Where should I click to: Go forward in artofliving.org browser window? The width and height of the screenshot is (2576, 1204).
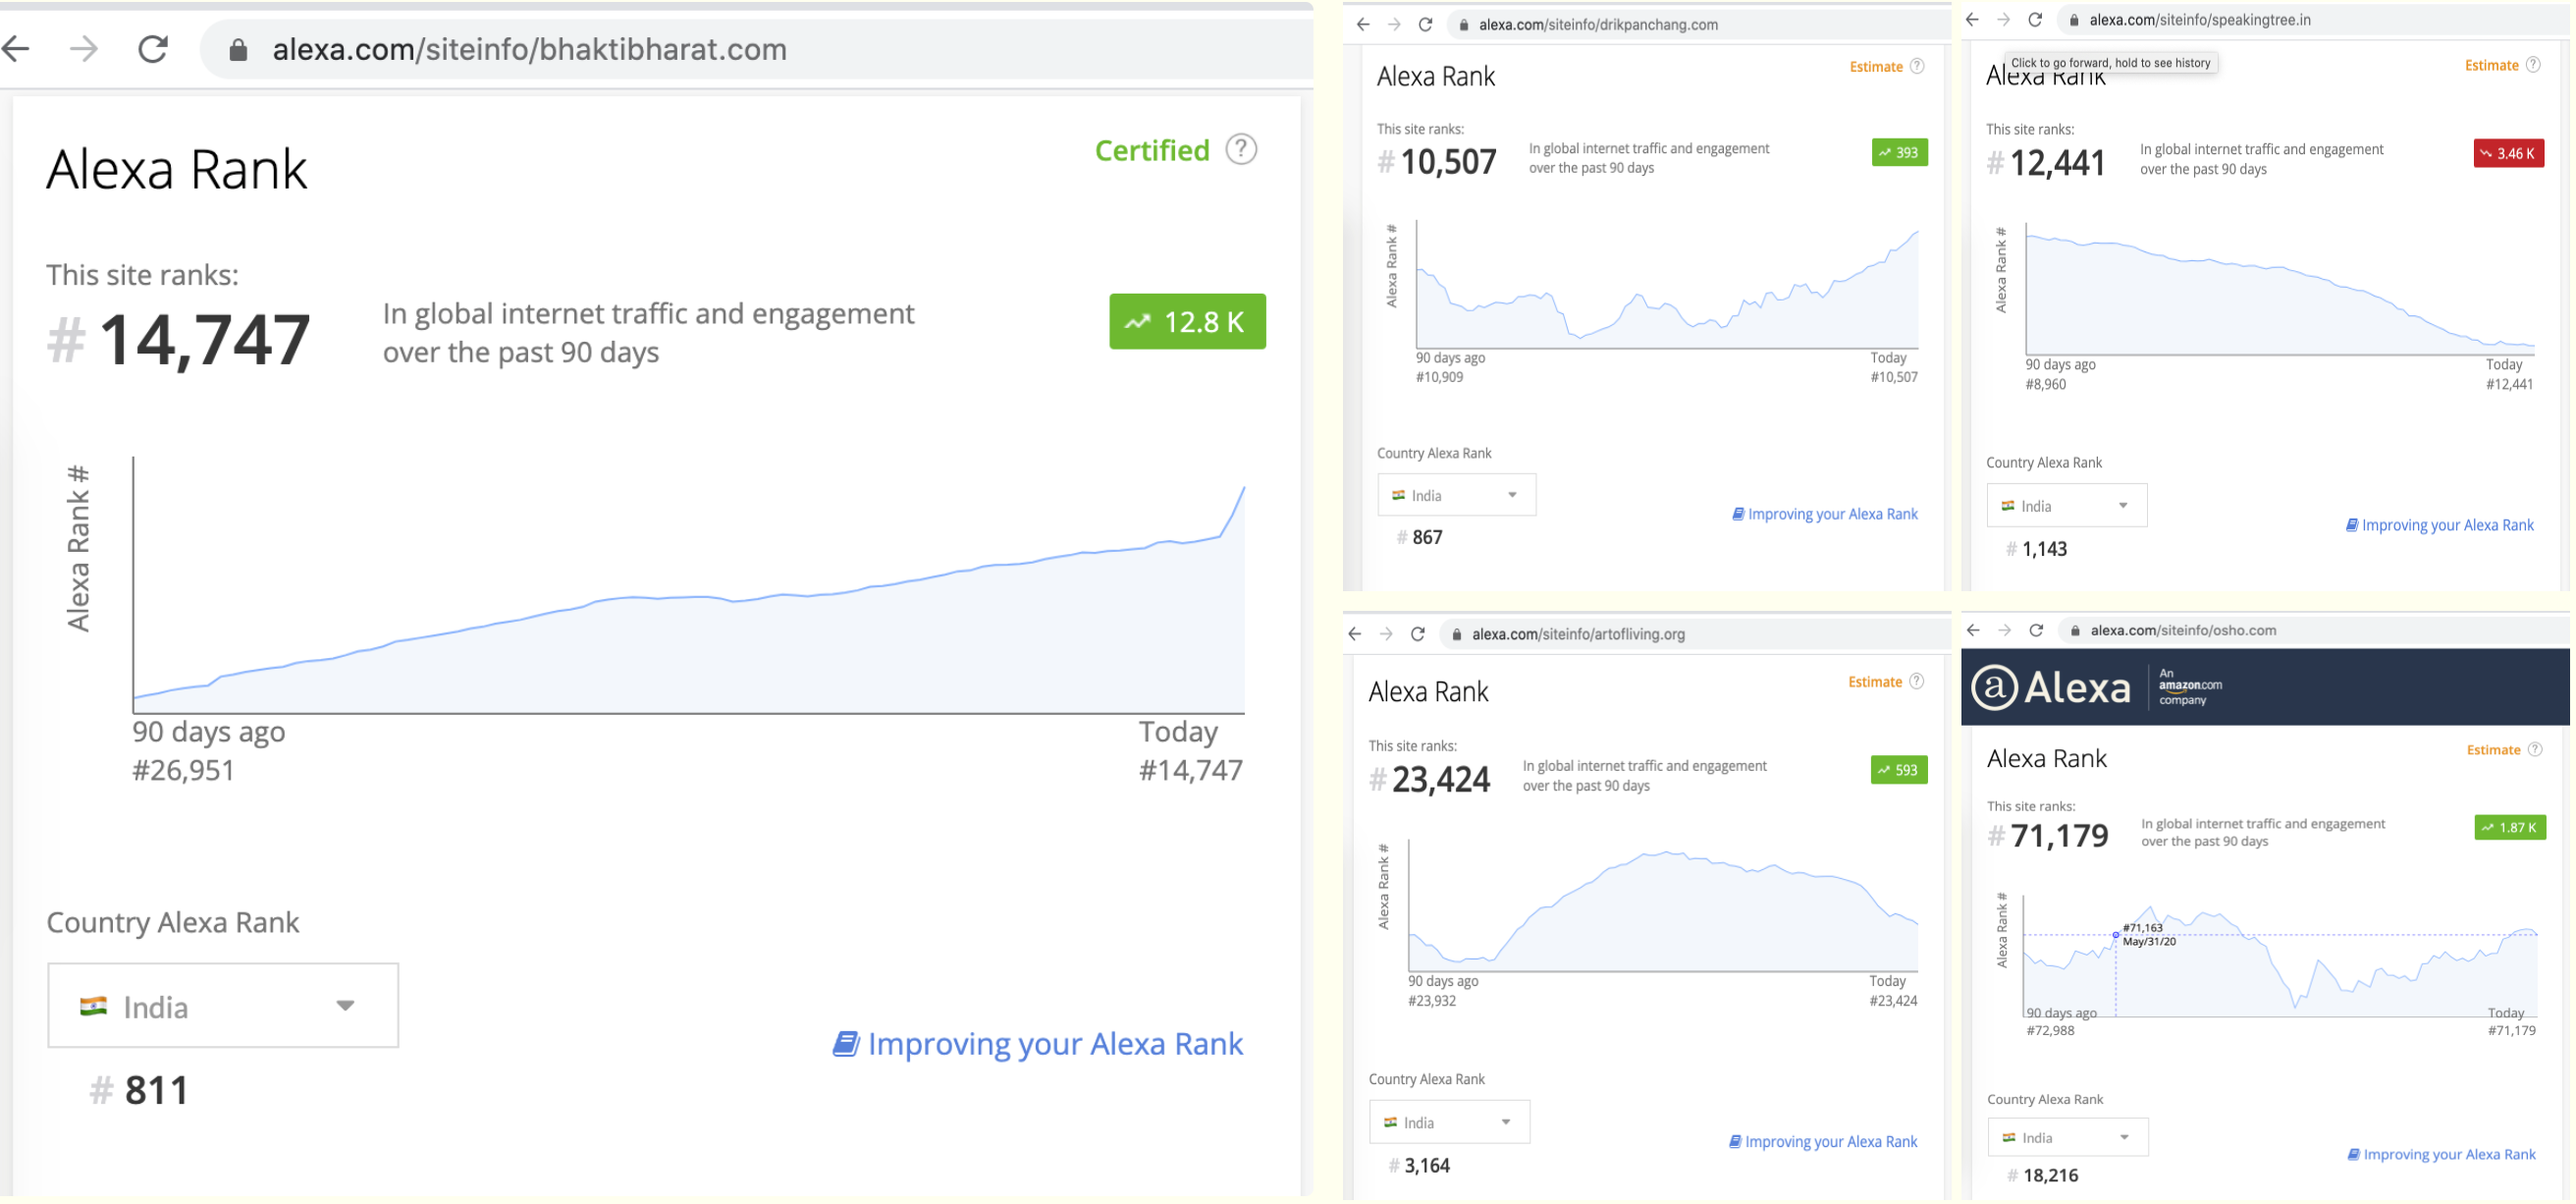coord(1386,634)
